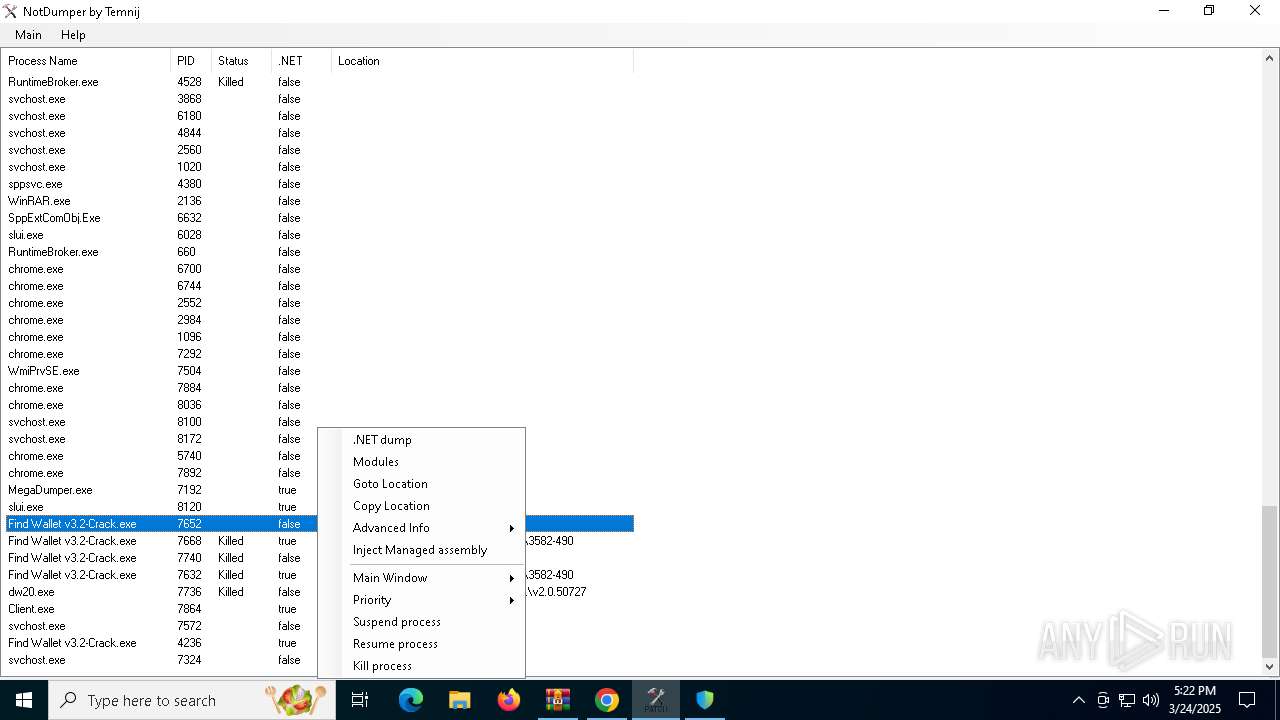
Task: Expand the Main Window submenu
Action: [x=422, y=578]
